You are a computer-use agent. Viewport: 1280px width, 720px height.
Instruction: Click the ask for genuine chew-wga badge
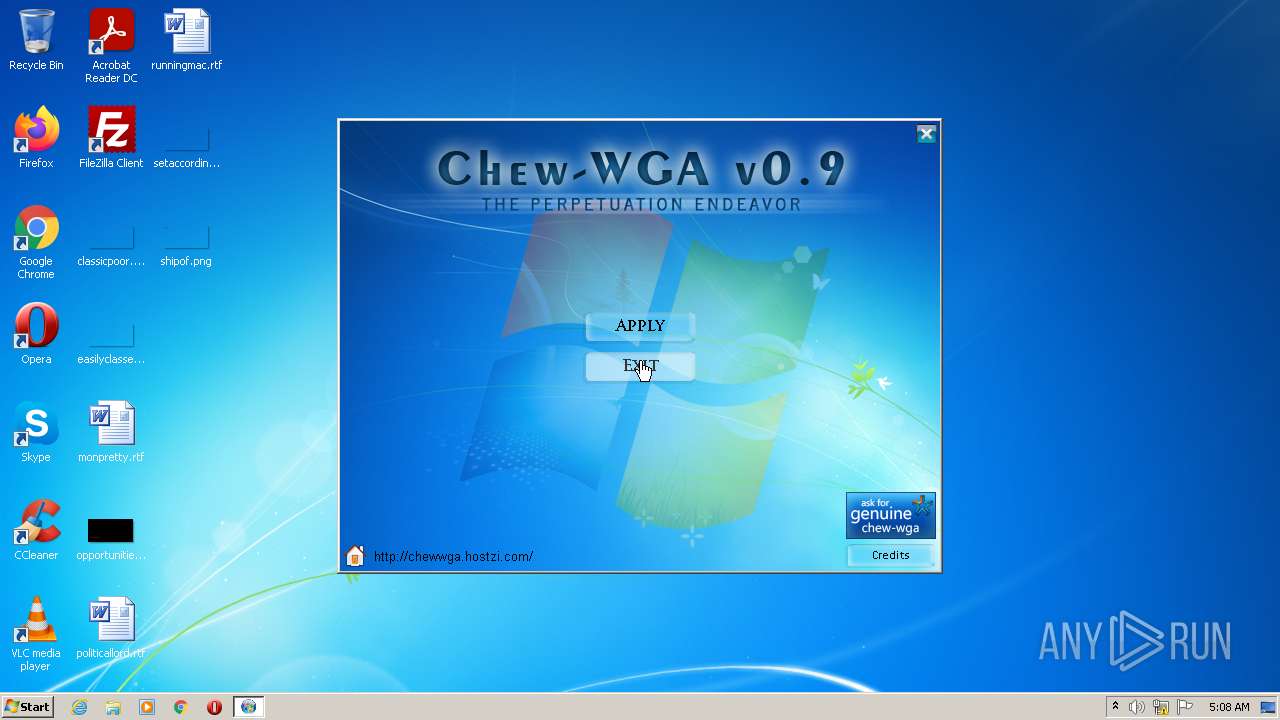(890, 515)
